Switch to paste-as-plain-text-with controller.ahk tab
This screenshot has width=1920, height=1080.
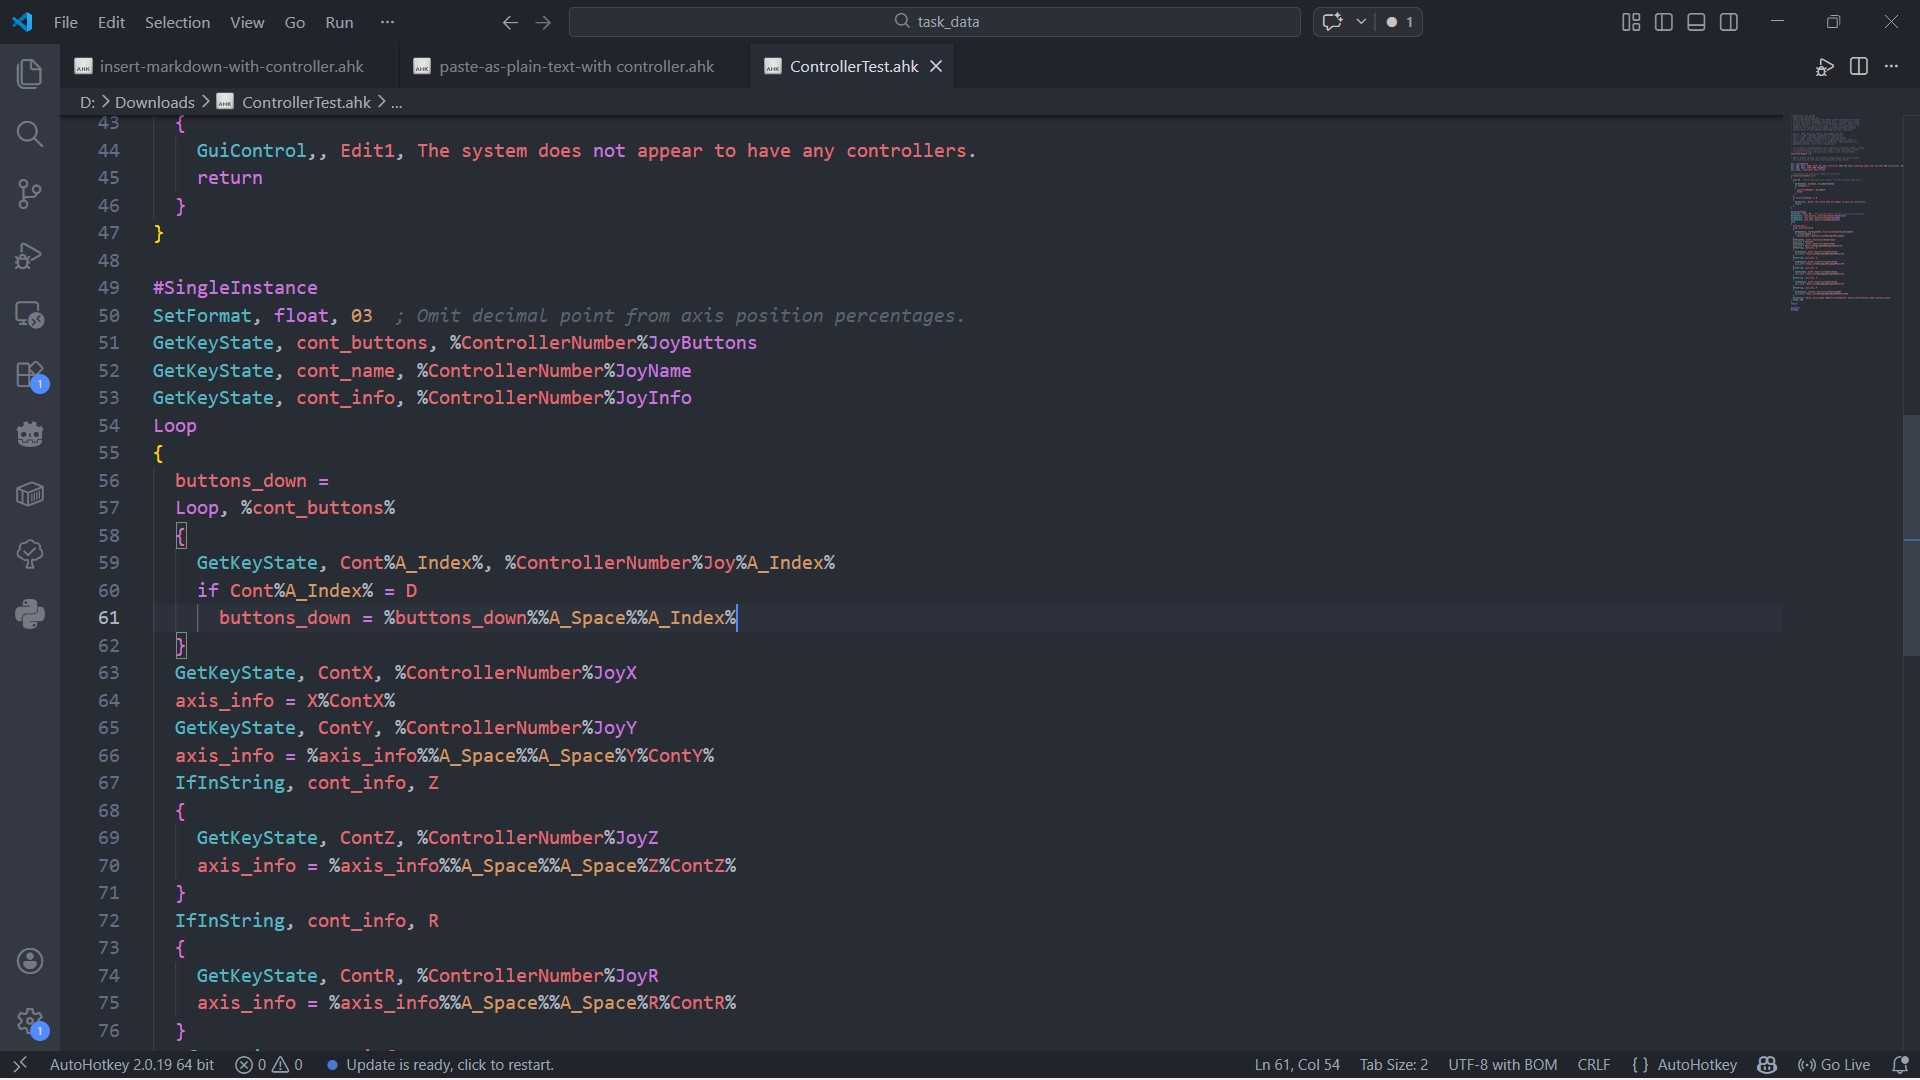coord(576,66)
